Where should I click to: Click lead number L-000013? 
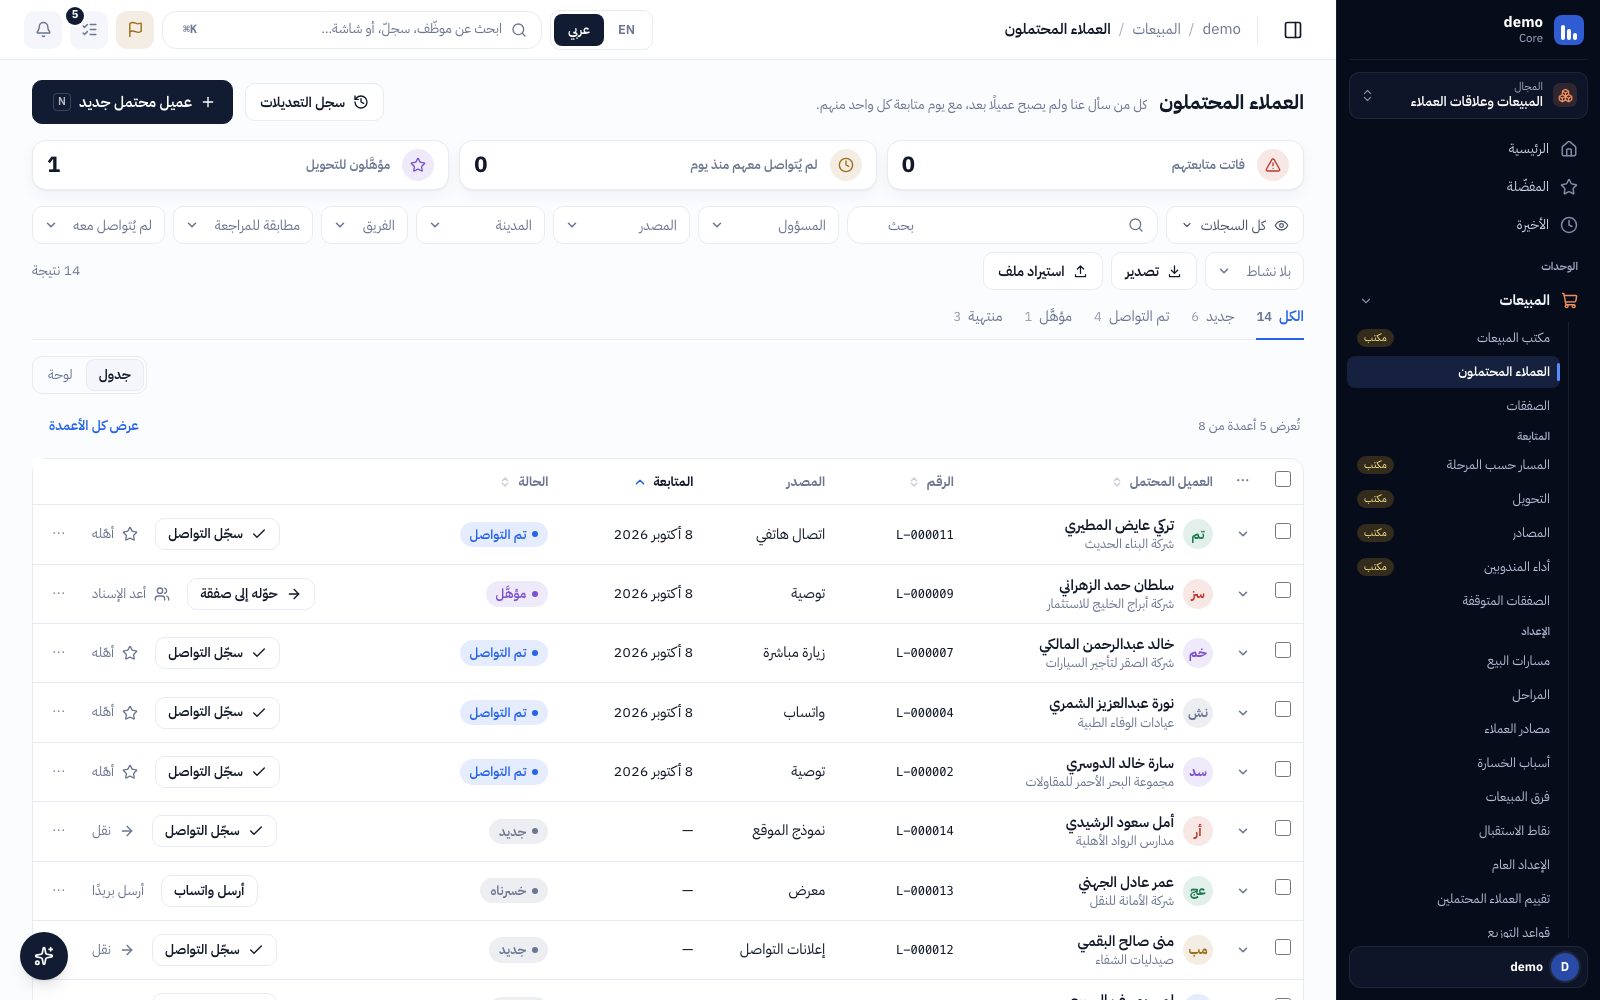(x=925, y=891)
